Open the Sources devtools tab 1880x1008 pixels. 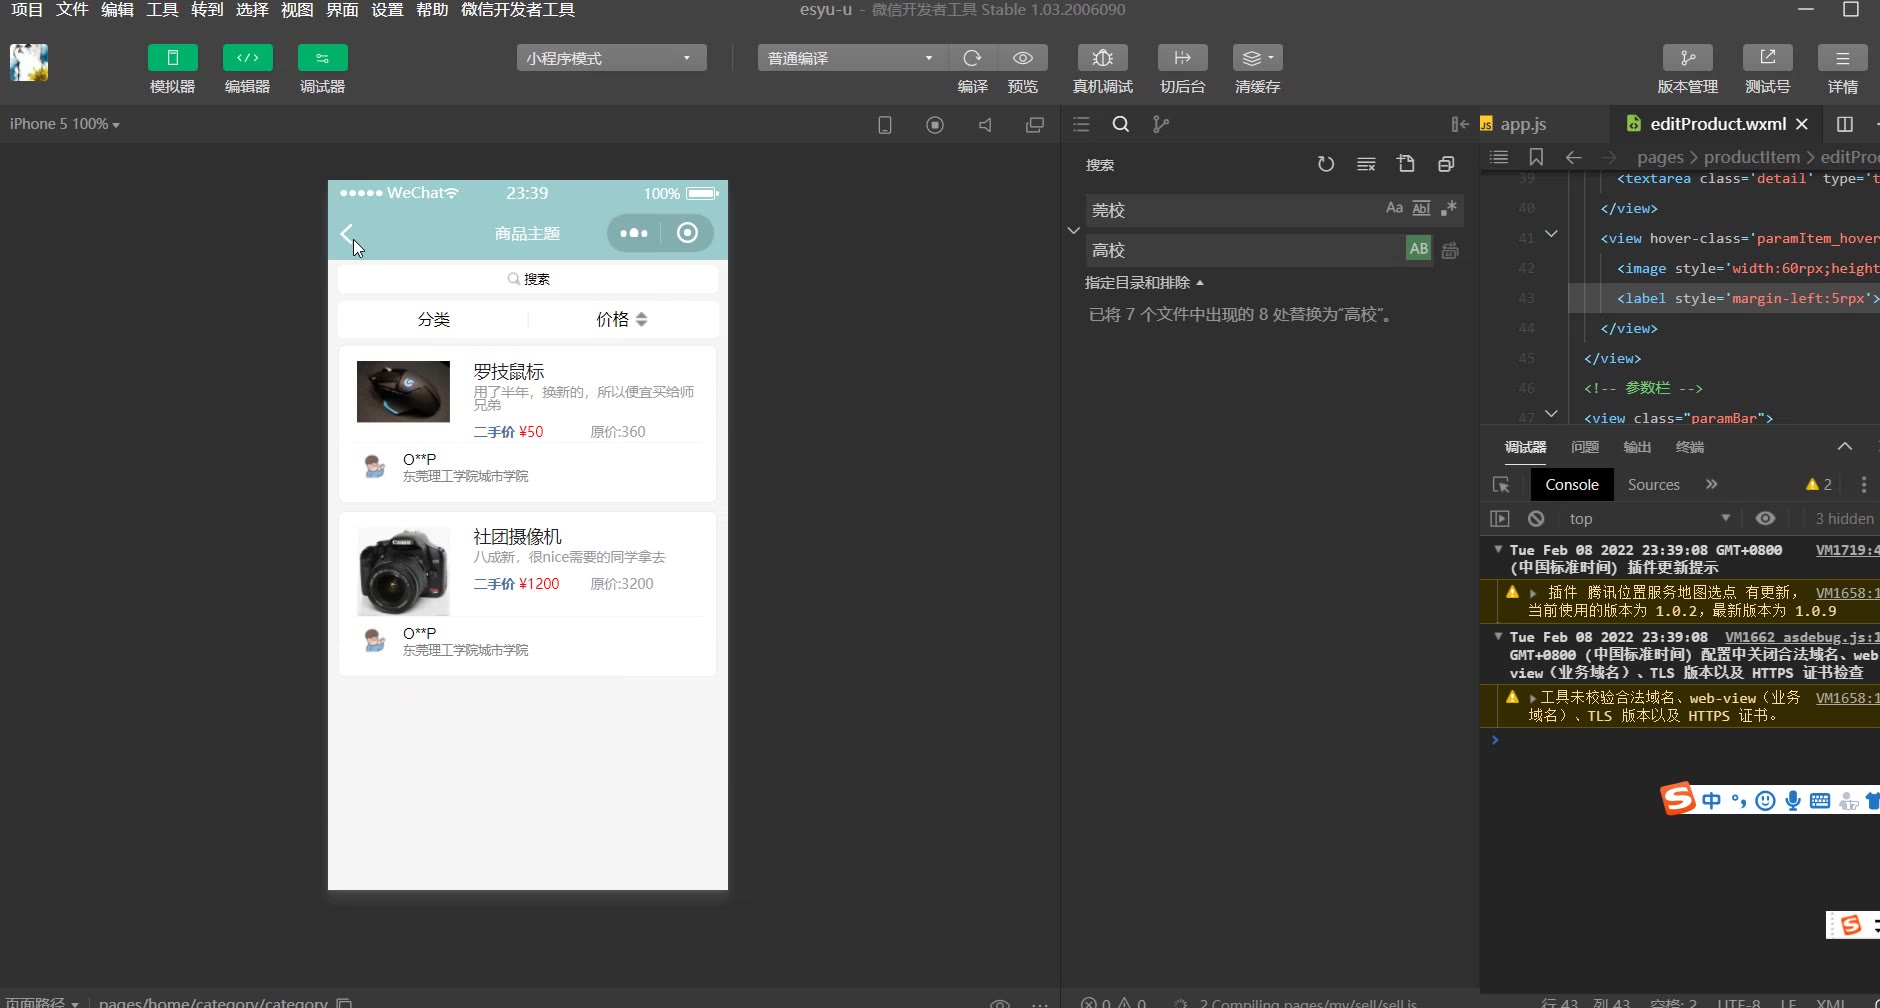click(x=1653, y=485)
